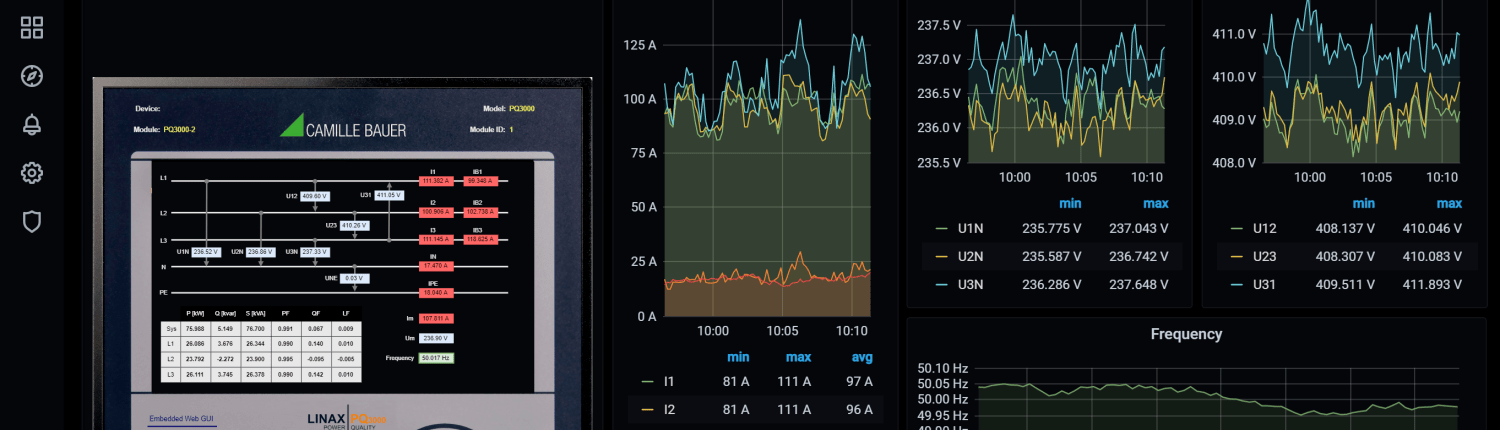Viewport: 1500px width, 430px height.
Task: Toggle the I2 series in current legend
Action: click(x=669, y=409)
